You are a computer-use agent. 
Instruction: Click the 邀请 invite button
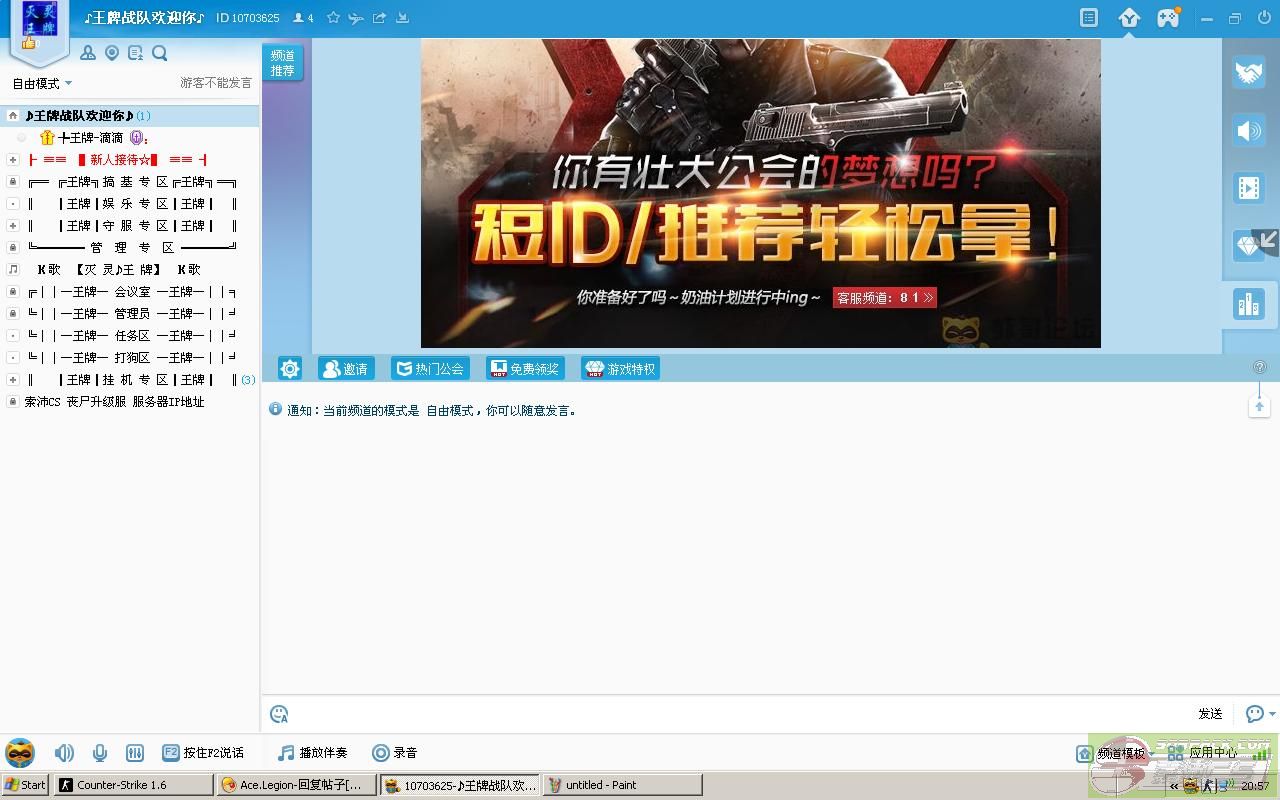coord(345,369)
